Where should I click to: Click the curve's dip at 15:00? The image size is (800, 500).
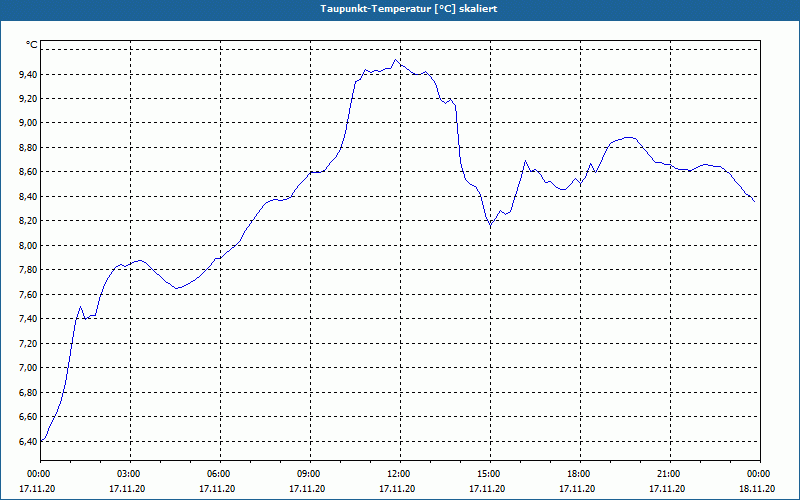tap(490, 225)
